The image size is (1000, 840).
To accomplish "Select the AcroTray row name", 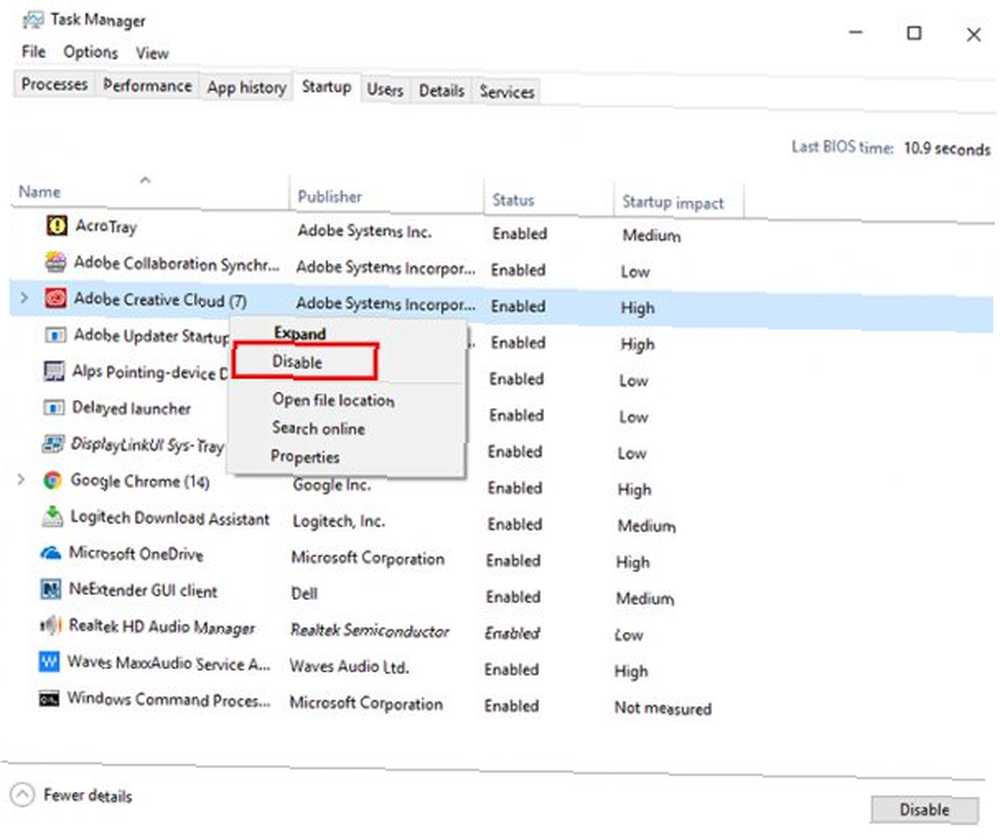I will [x=106, y=226].
